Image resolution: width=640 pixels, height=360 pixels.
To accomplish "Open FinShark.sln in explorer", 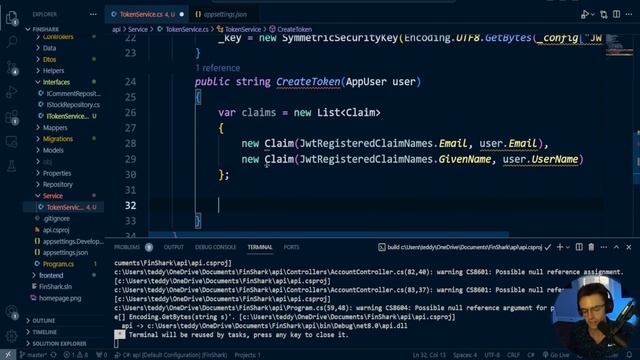I will coord(55,287).
